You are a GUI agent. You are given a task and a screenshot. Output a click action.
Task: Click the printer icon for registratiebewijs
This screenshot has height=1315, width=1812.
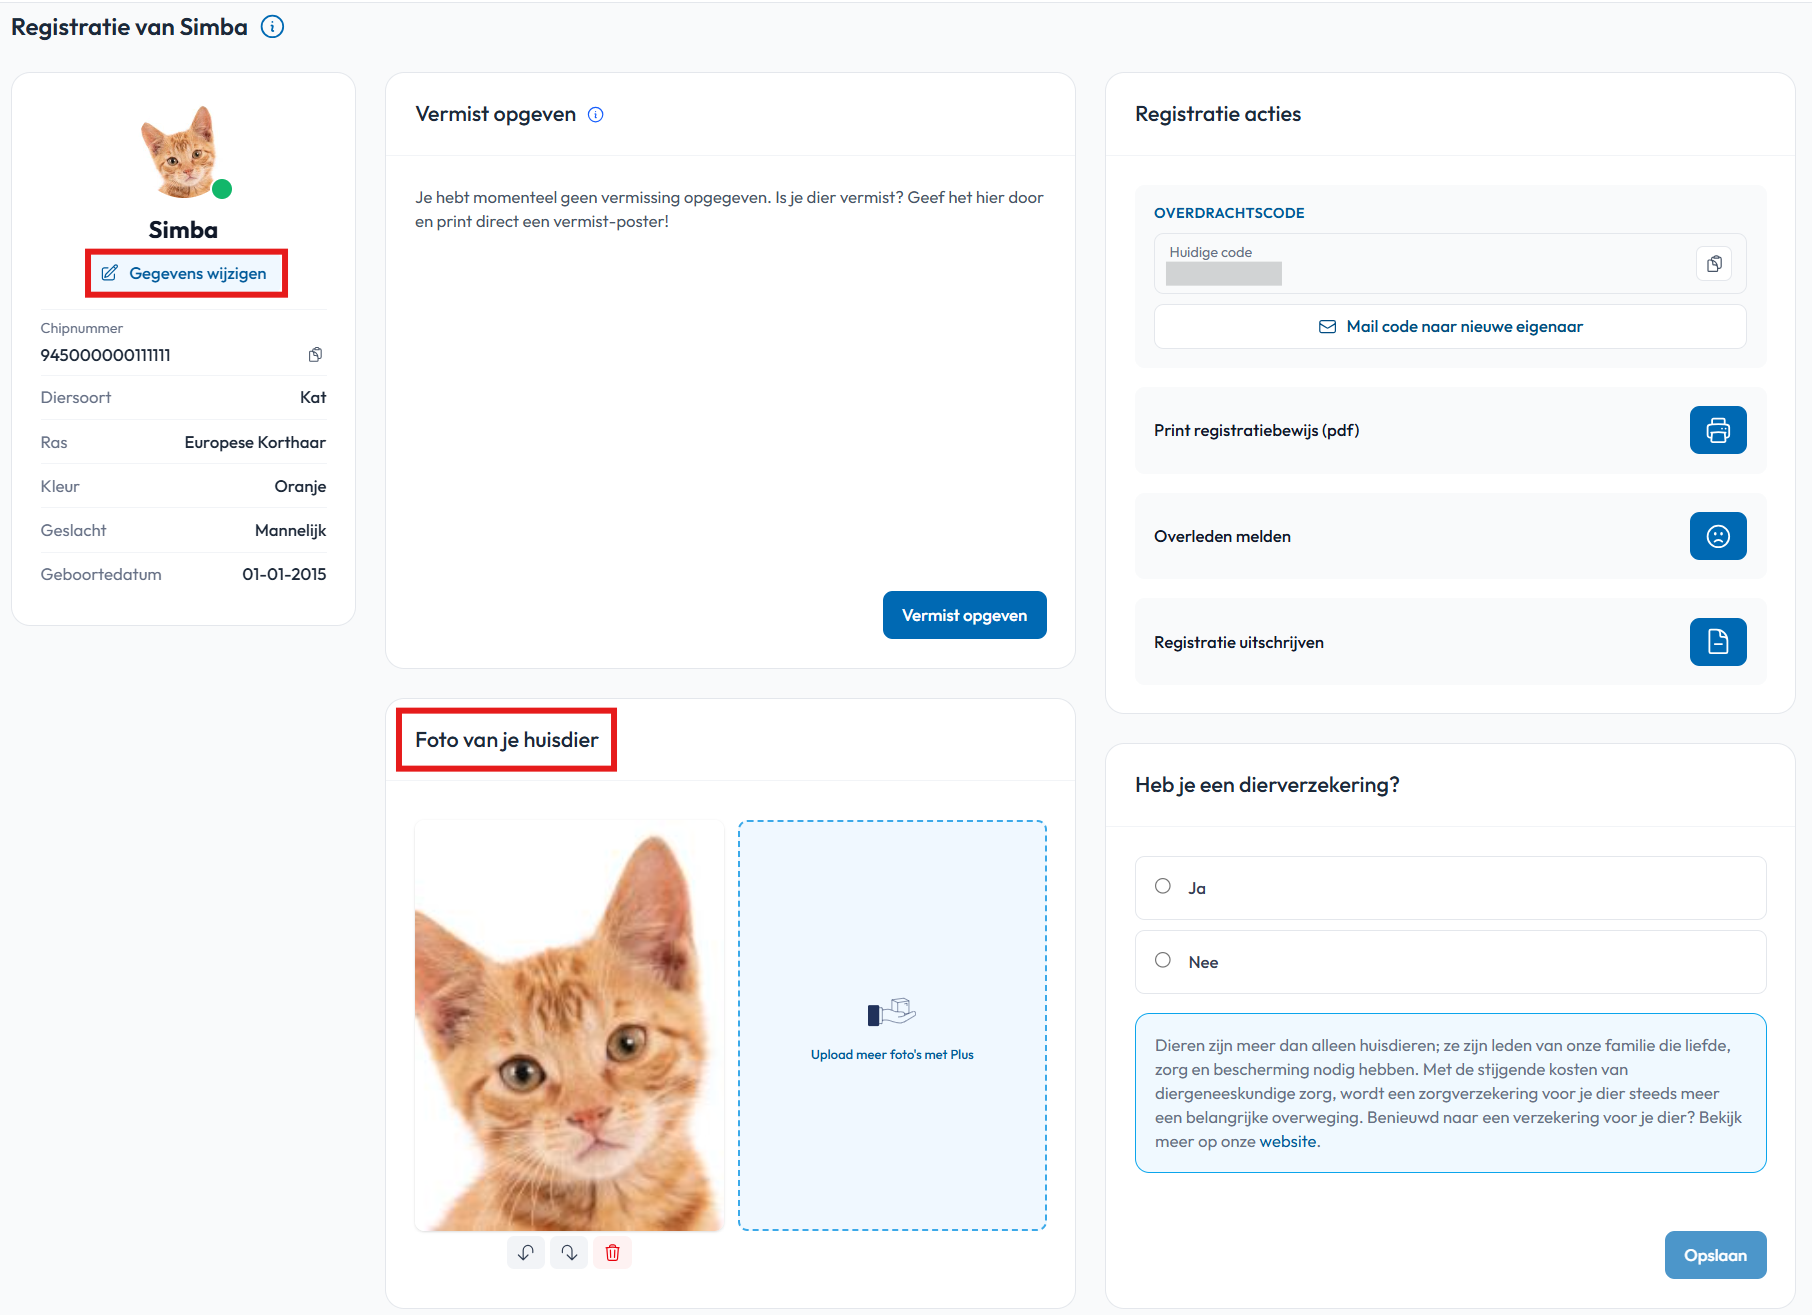click(x=1718, y=430)
